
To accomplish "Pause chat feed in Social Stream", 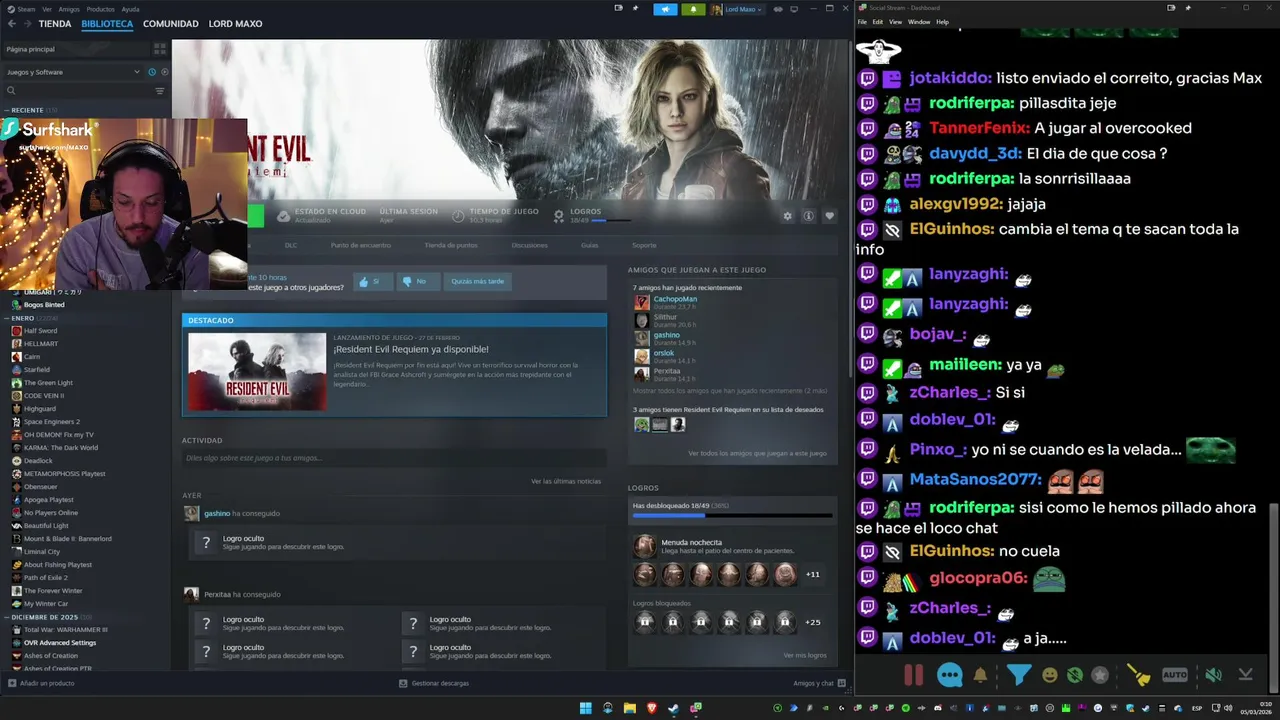I will 913,675.
